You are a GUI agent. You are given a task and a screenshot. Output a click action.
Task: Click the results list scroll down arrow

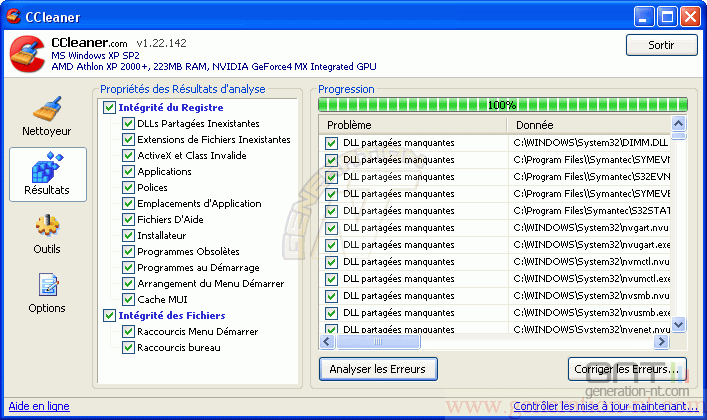pyautogui.click(x=679, y=324)
